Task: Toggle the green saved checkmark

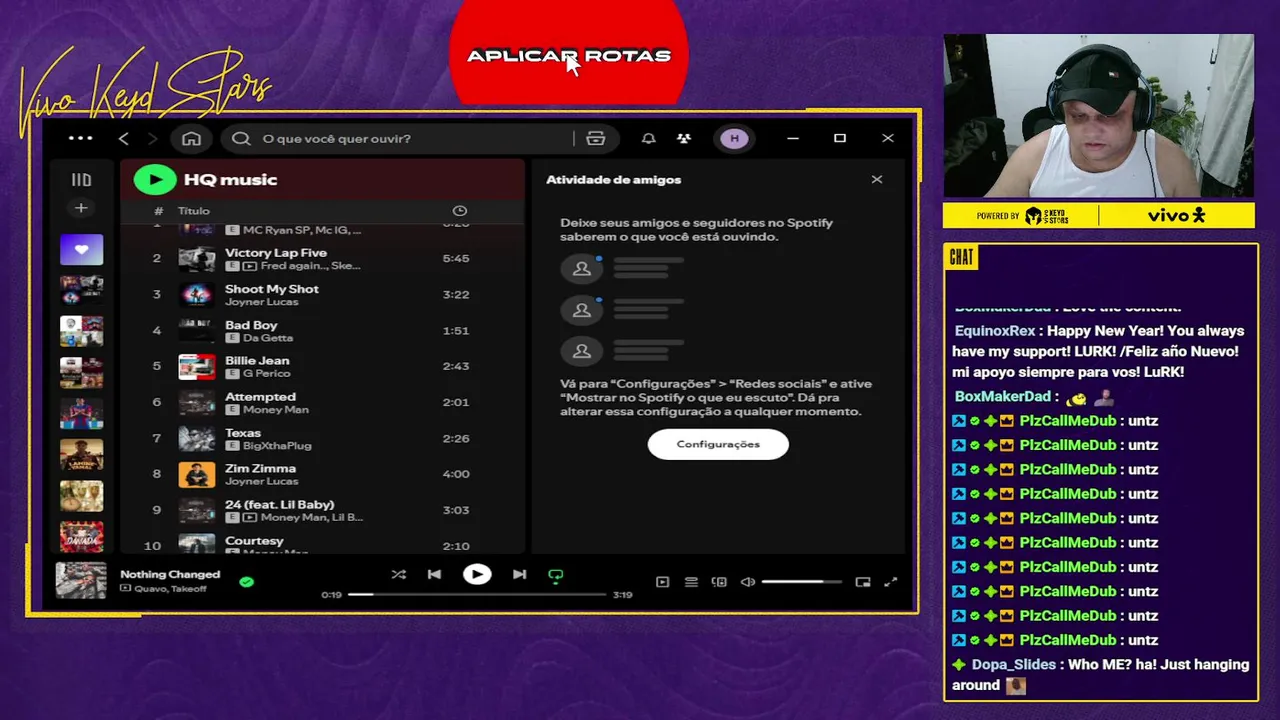Action: (x=247, y=581)
